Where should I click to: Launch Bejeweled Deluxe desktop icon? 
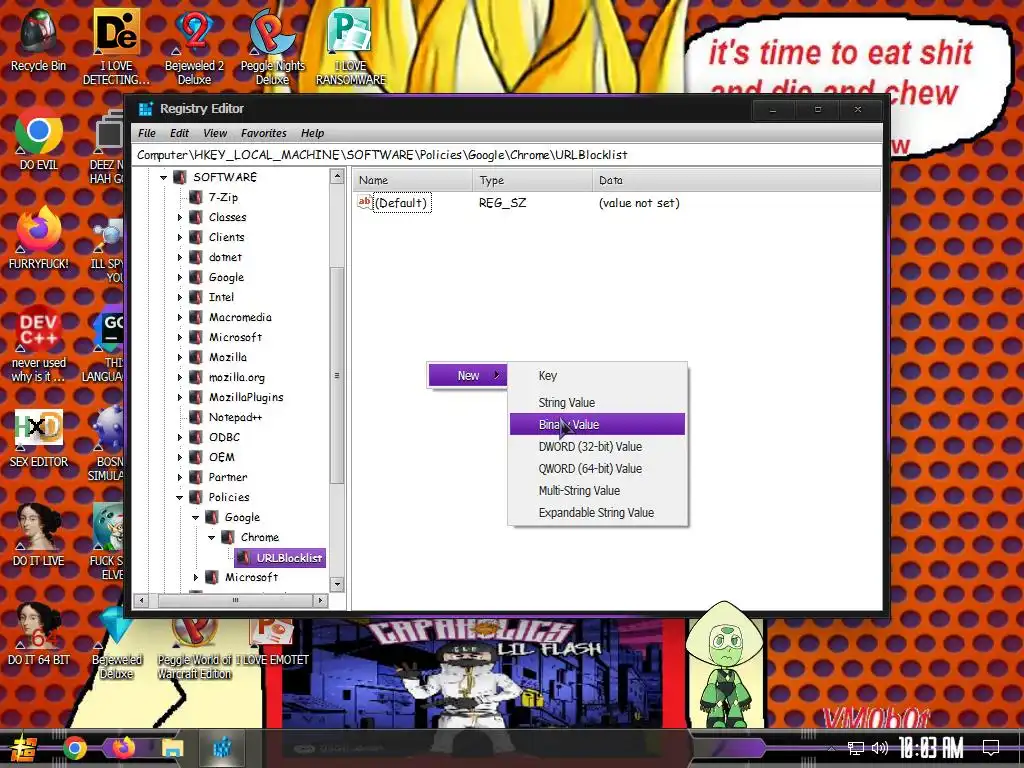(116, 643)
